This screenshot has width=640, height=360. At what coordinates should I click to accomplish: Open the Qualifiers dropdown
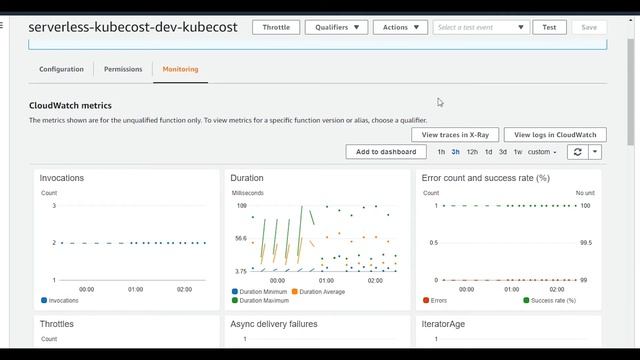pos(336,27)
